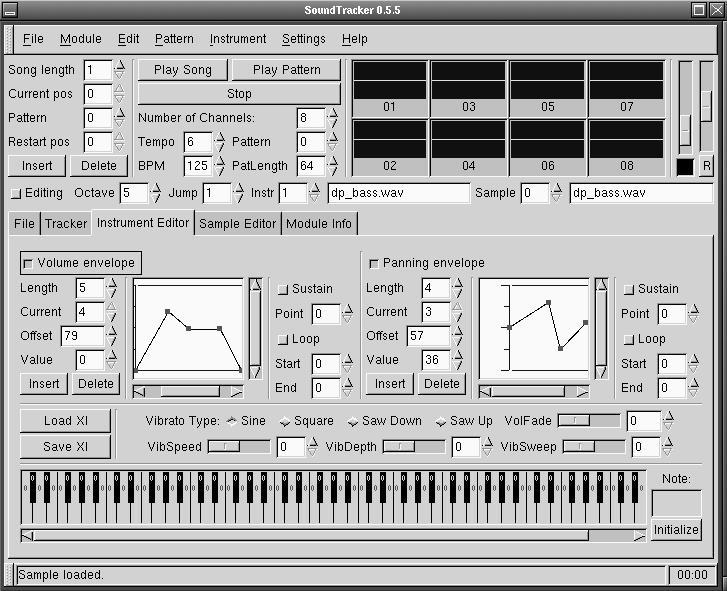This screenshot has width=727, height=591.
Task: Click the Octave spinner arrows
Action: [155, 193]
